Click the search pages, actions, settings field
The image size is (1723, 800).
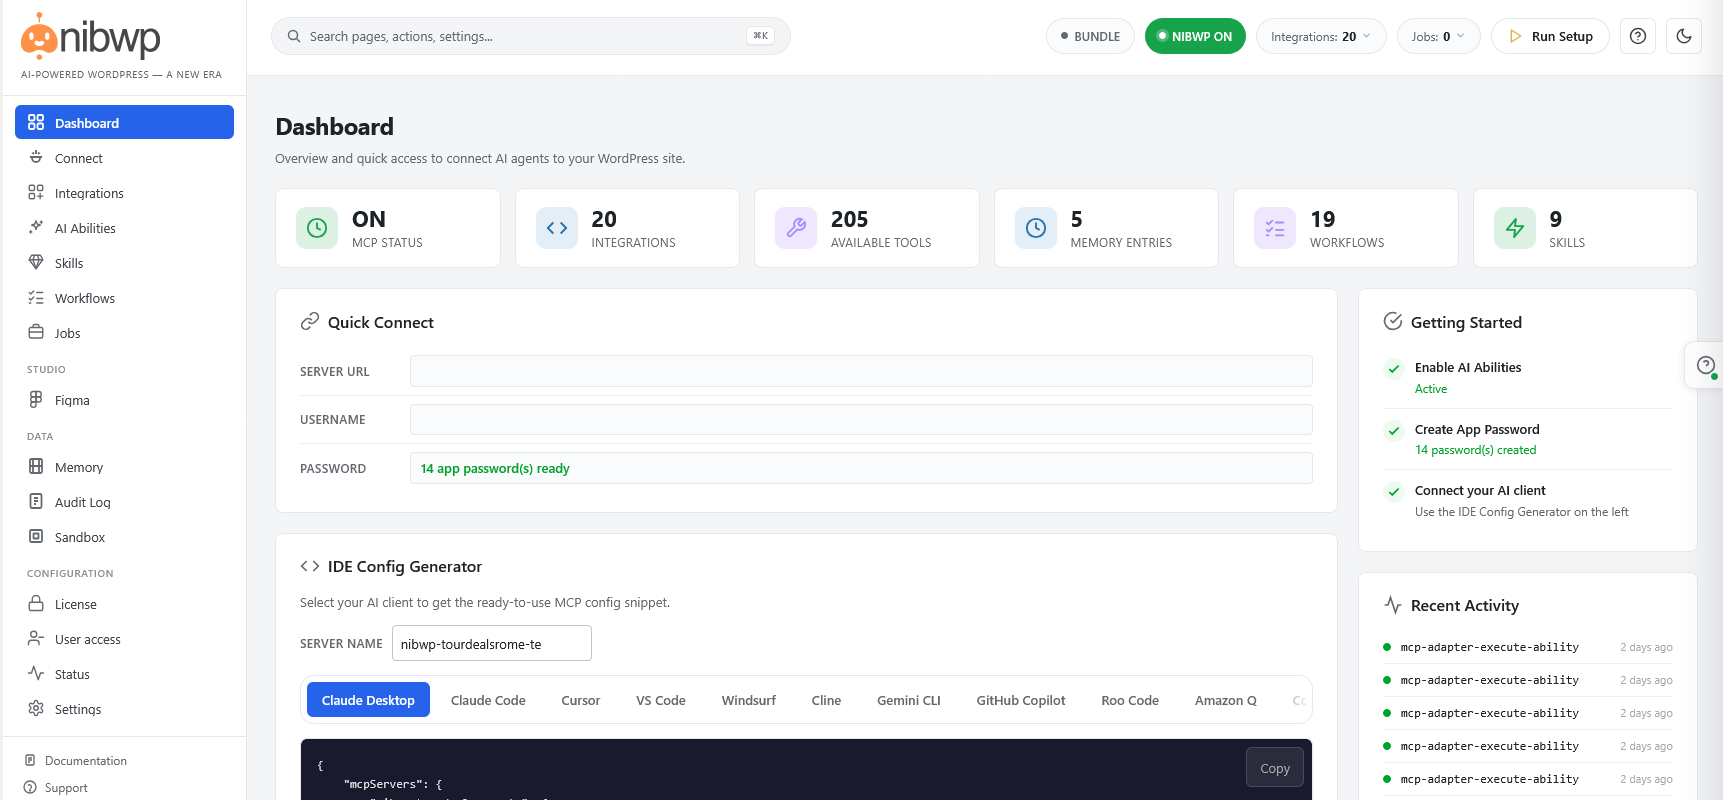point(530,36)
